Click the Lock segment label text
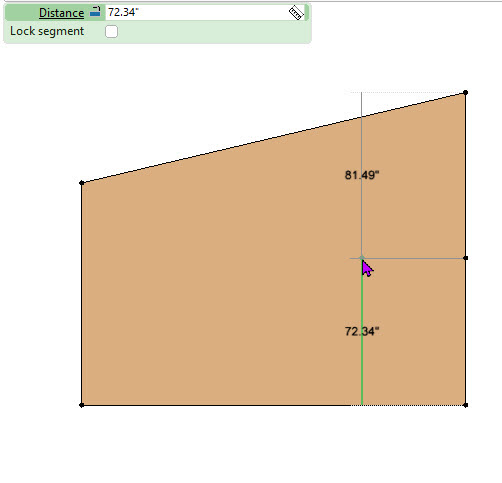Screen dimensions: 502x483 click(x=47, y=31)
